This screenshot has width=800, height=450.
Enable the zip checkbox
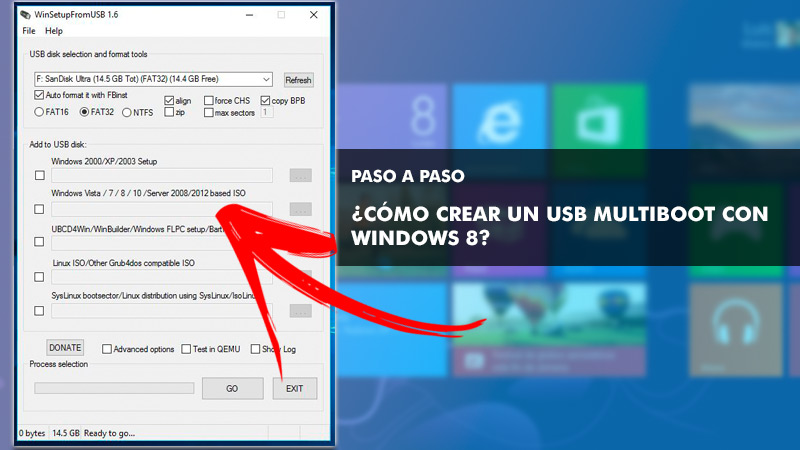169,112
